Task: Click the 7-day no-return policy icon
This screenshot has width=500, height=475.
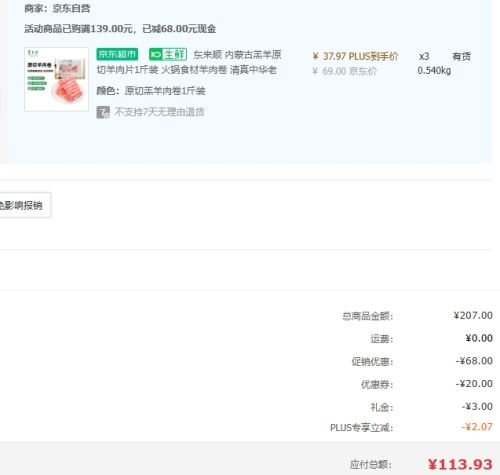Action: tap(103, 112)
